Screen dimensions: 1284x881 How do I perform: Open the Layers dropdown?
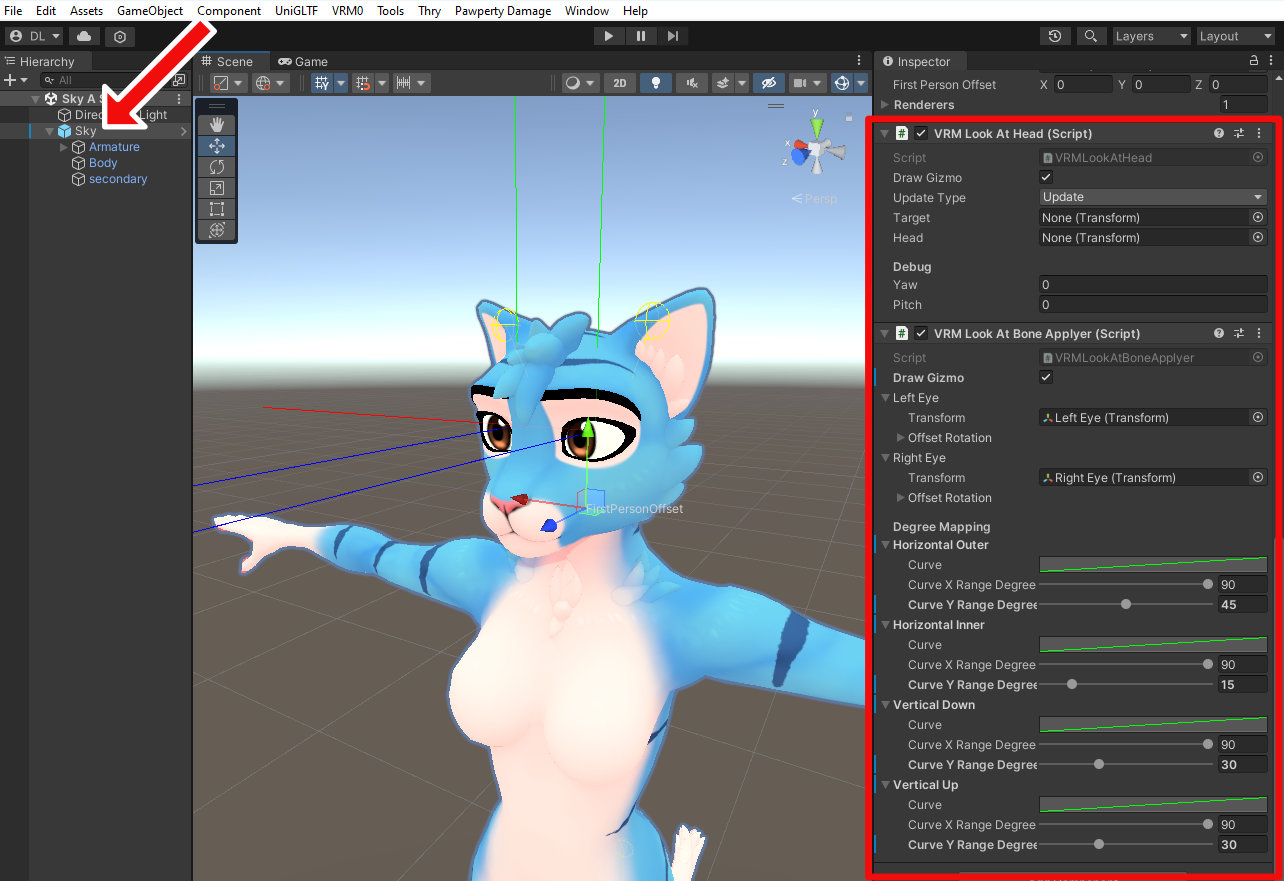coord(1152,36)
